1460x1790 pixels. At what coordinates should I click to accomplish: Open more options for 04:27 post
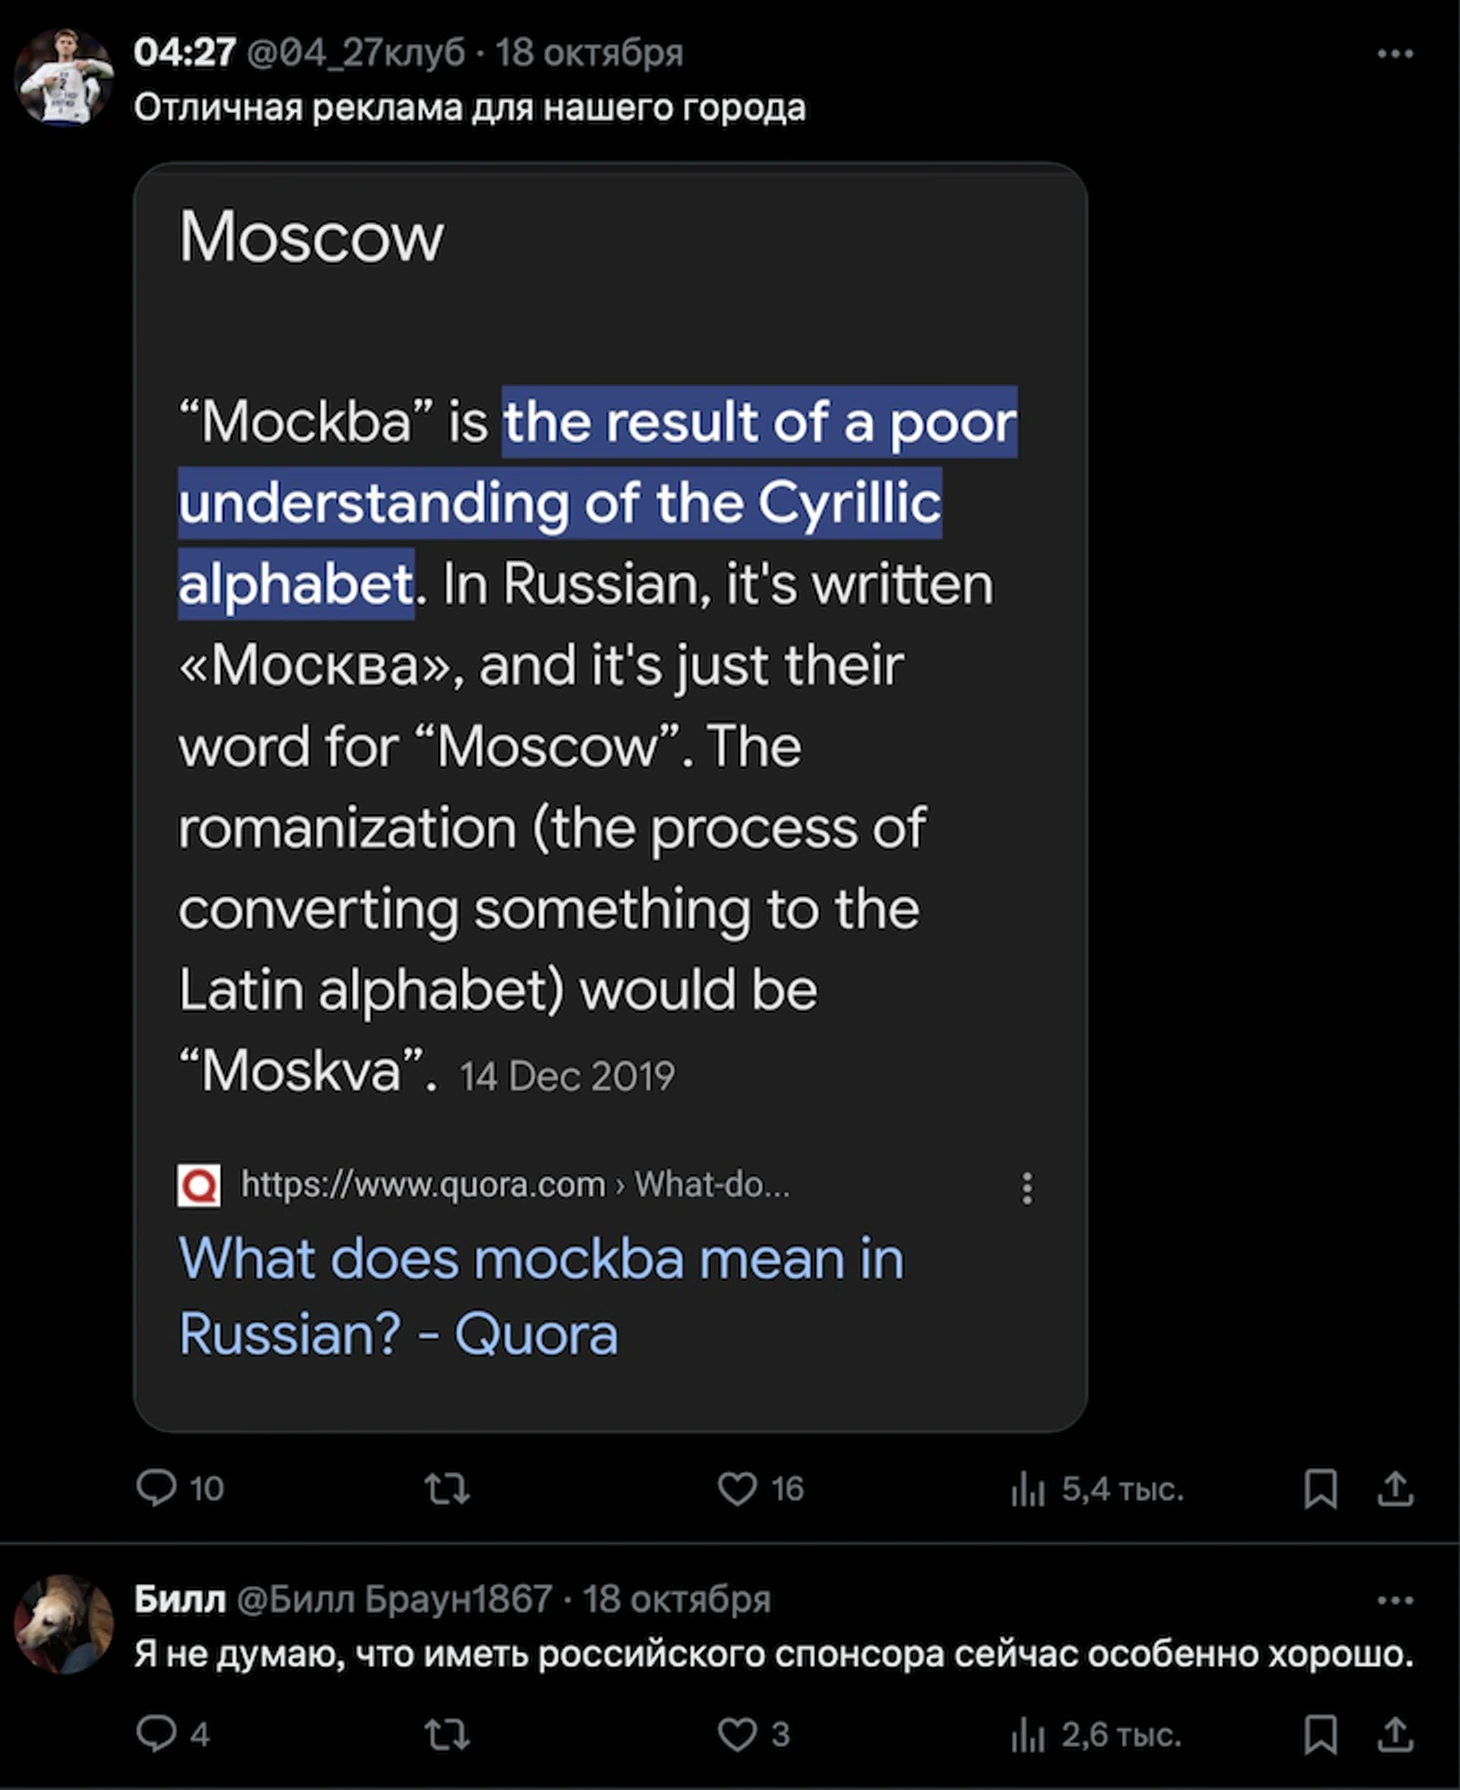pyautogui.click(x=1395, y=54)
